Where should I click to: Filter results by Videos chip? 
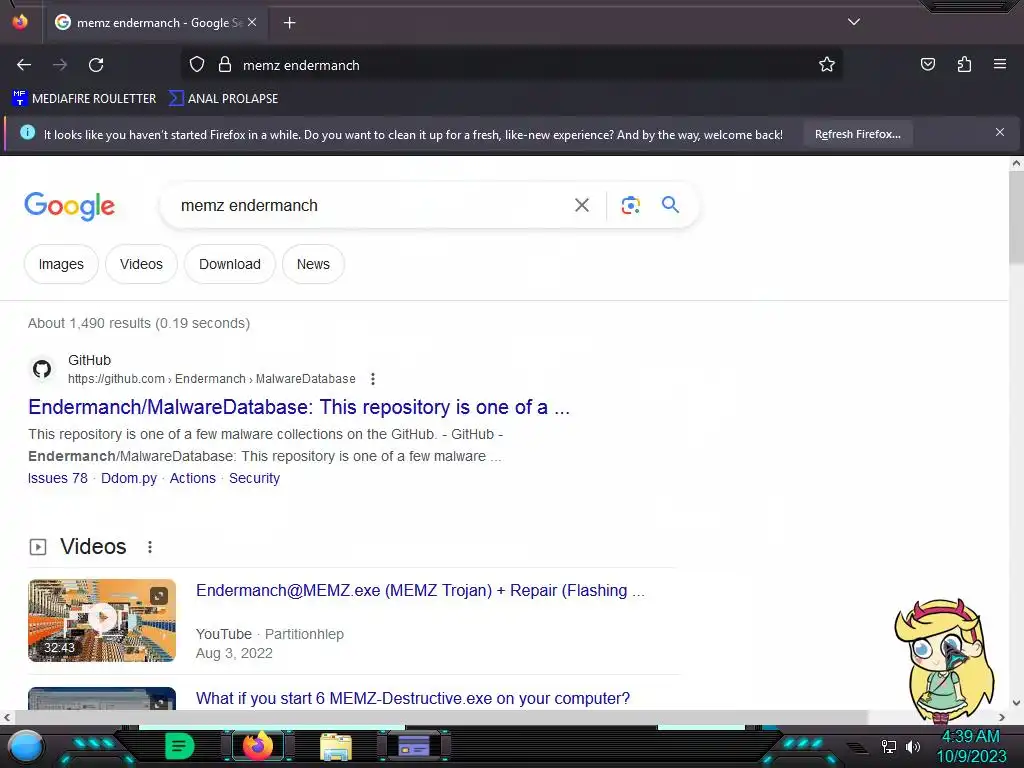141,264
